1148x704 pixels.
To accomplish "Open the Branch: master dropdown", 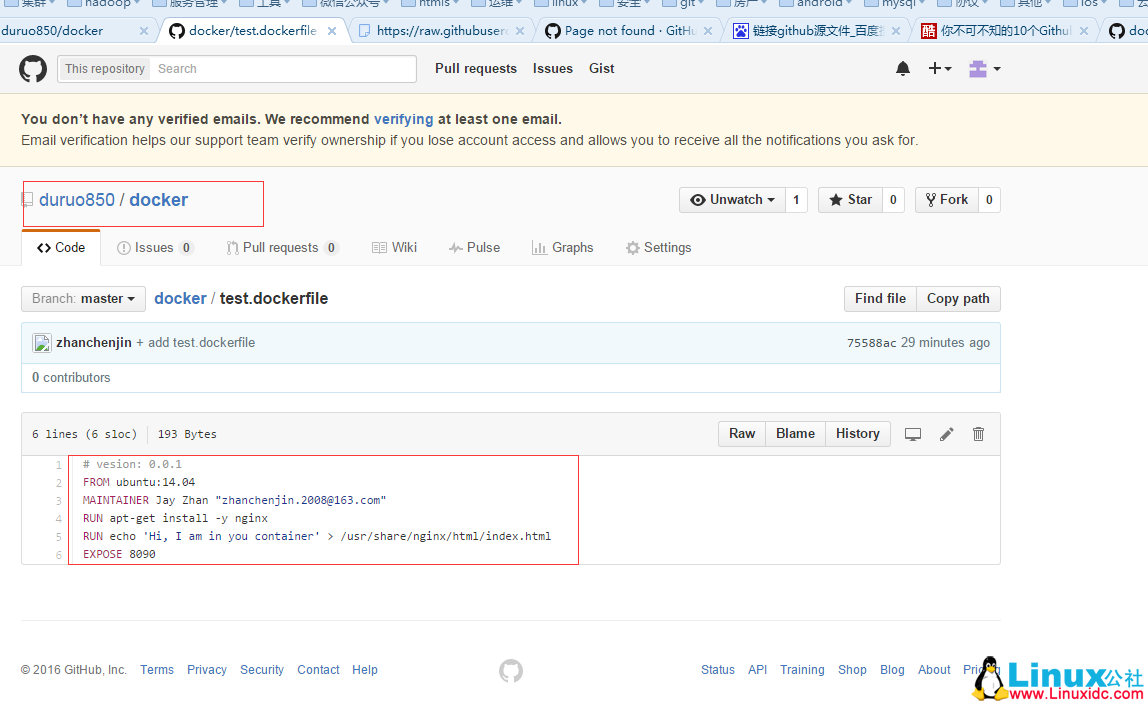I will click(83, 298).
